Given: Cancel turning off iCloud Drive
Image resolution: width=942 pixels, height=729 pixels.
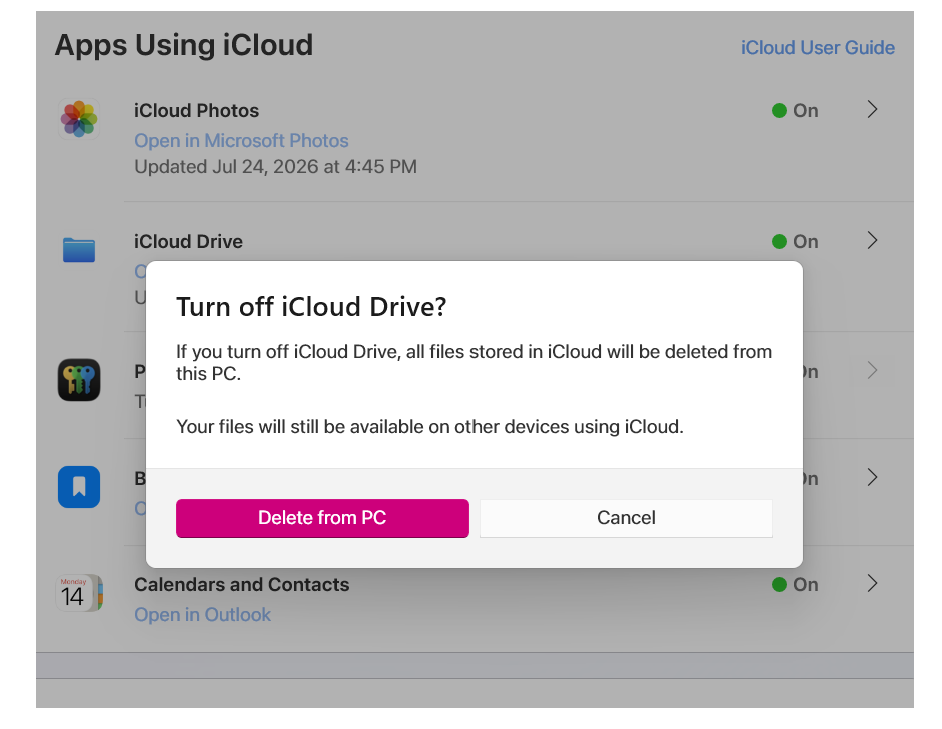Looking at the screenshot, I should click(x=626, y=518).
